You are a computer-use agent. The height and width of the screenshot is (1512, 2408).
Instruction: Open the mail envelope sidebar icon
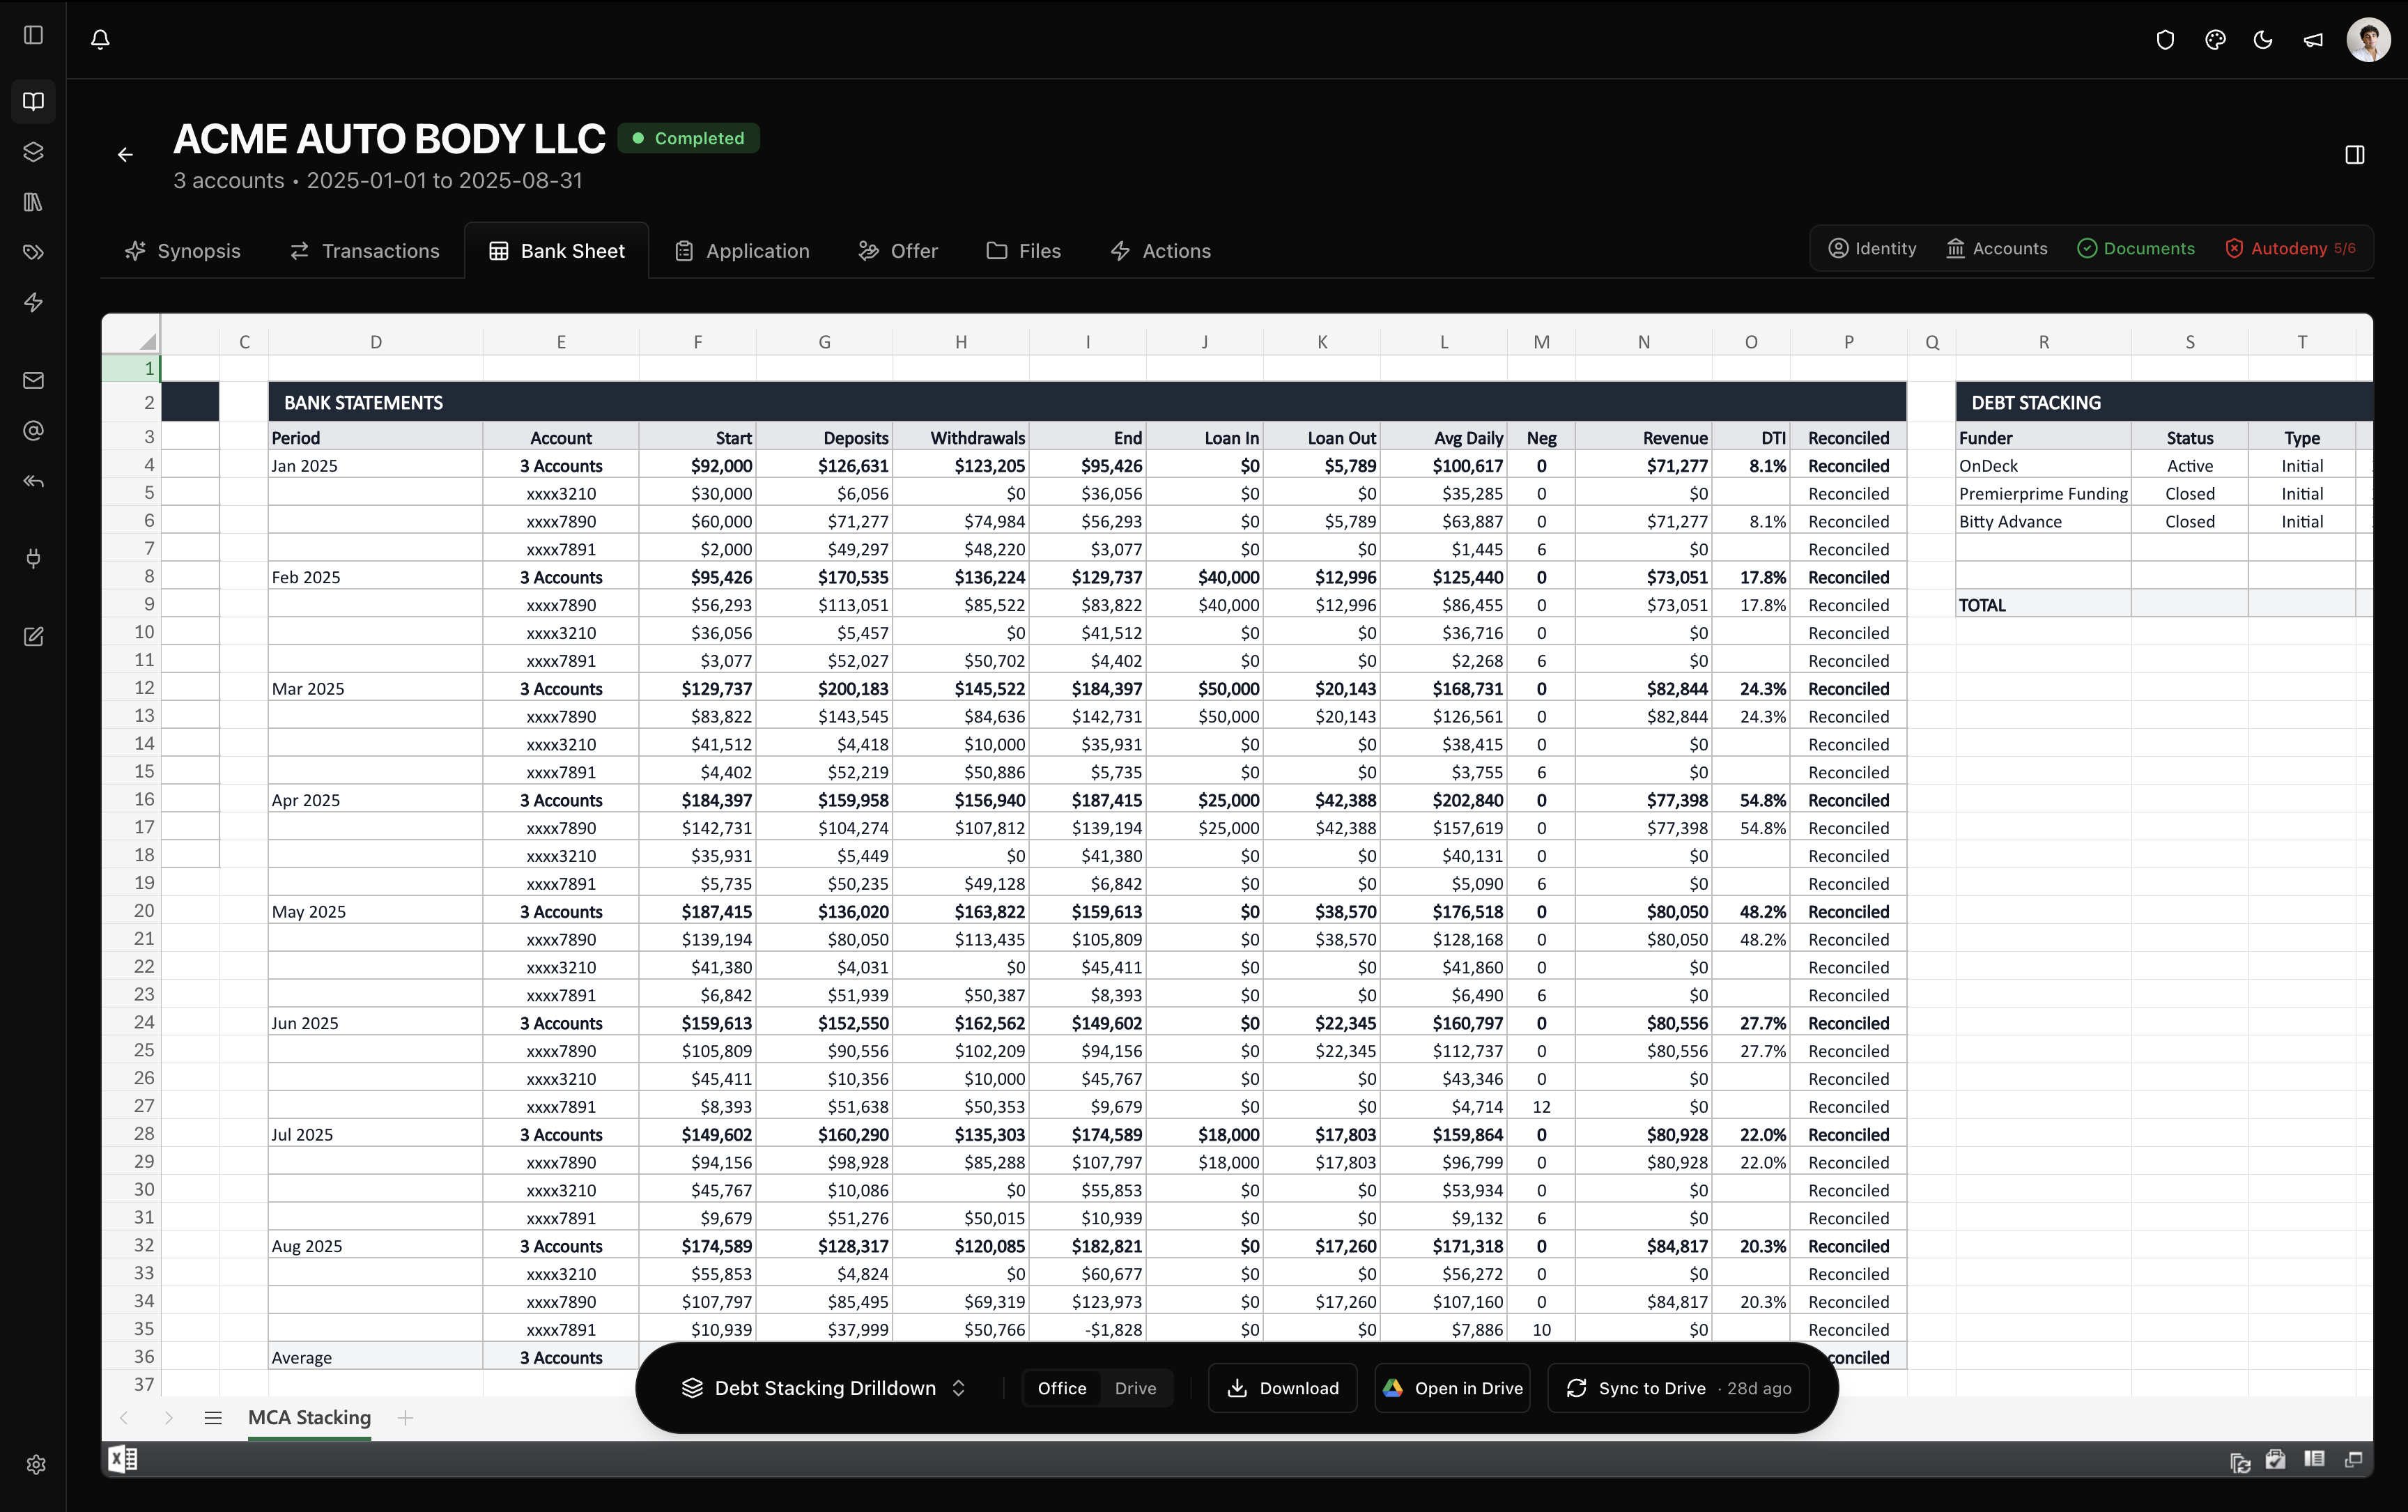pyautogui.click(x=33, y=380)
